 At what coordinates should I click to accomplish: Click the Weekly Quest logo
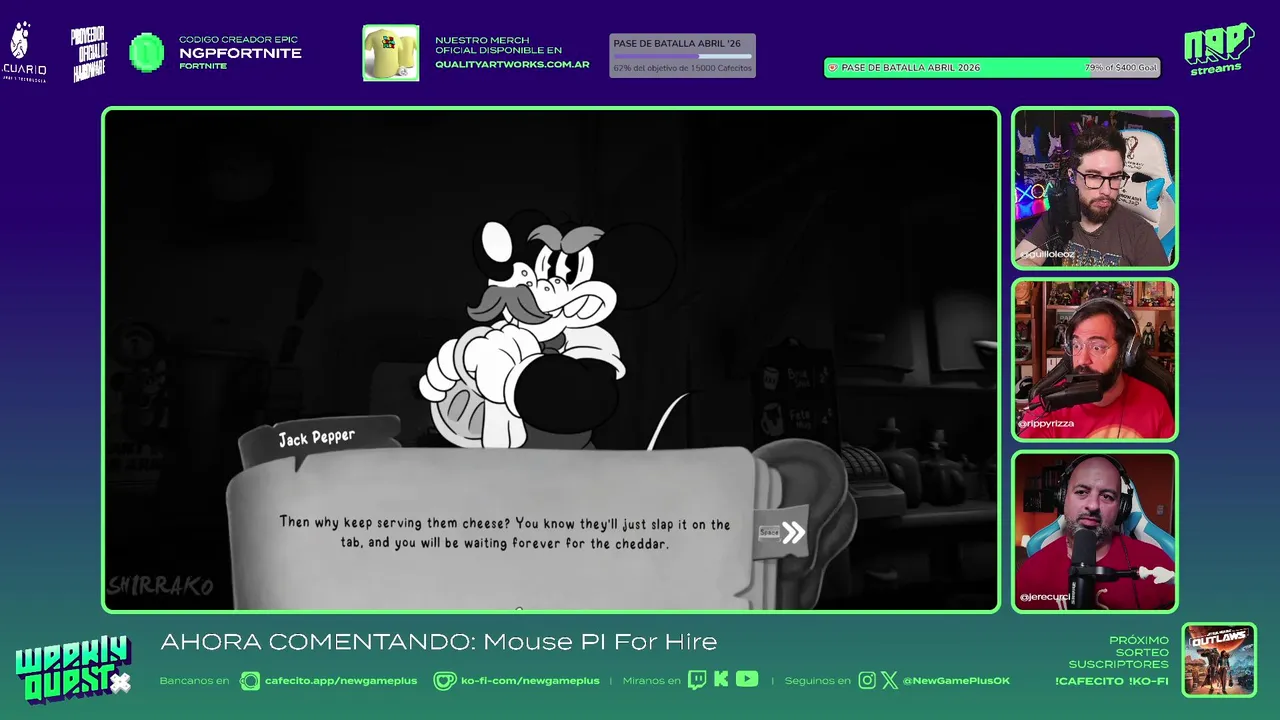coord(72,670)
